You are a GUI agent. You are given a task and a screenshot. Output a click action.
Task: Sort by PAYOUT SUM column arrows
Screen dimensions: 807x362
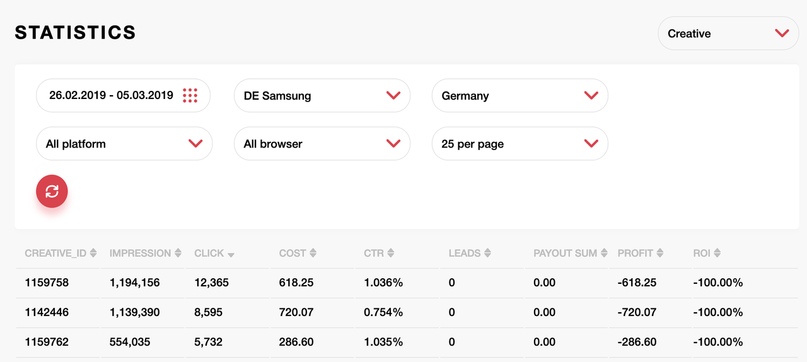(605, 253)
